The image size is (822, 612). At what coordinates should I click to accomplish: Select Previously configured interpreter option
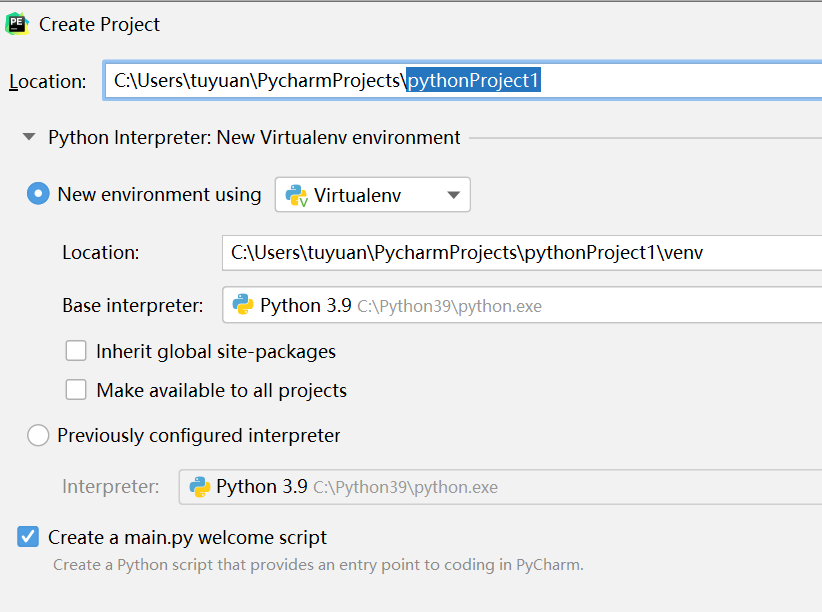[38, 436]
